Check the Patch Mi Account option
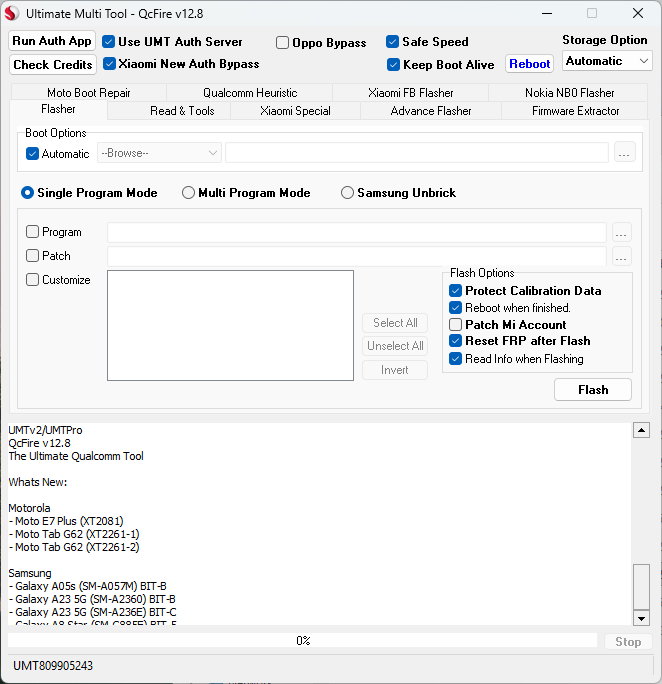The width and height of the screenshot is (662, 684). point(456,325)
